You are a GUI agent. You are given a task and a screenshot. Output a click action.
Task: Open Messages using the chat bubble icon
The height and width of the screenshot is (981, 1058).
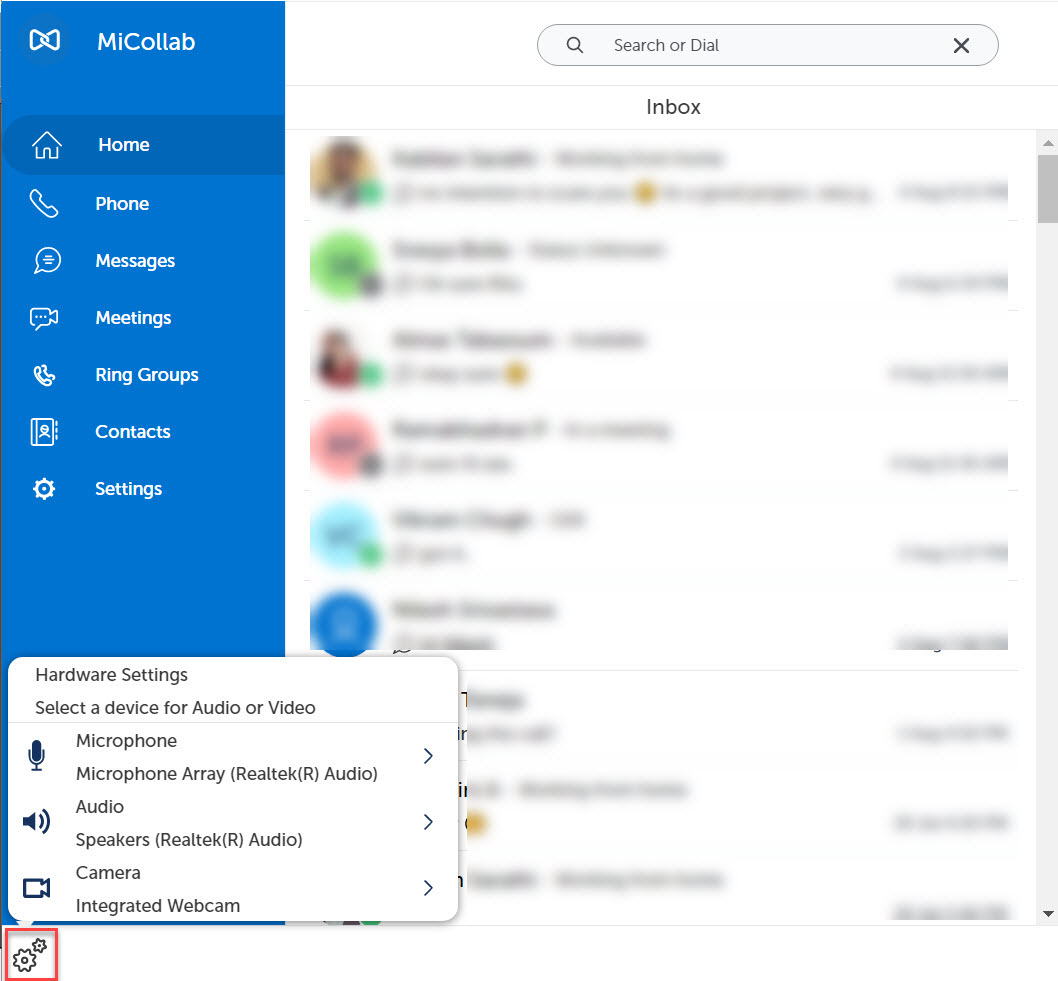pyautogui.click(x=46, y=261)
